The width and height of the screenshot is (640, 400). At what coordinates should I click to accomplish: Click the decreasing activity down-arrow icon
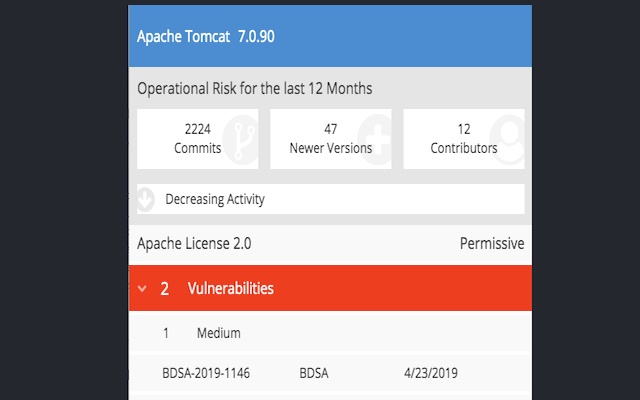[x=145, y=199]
